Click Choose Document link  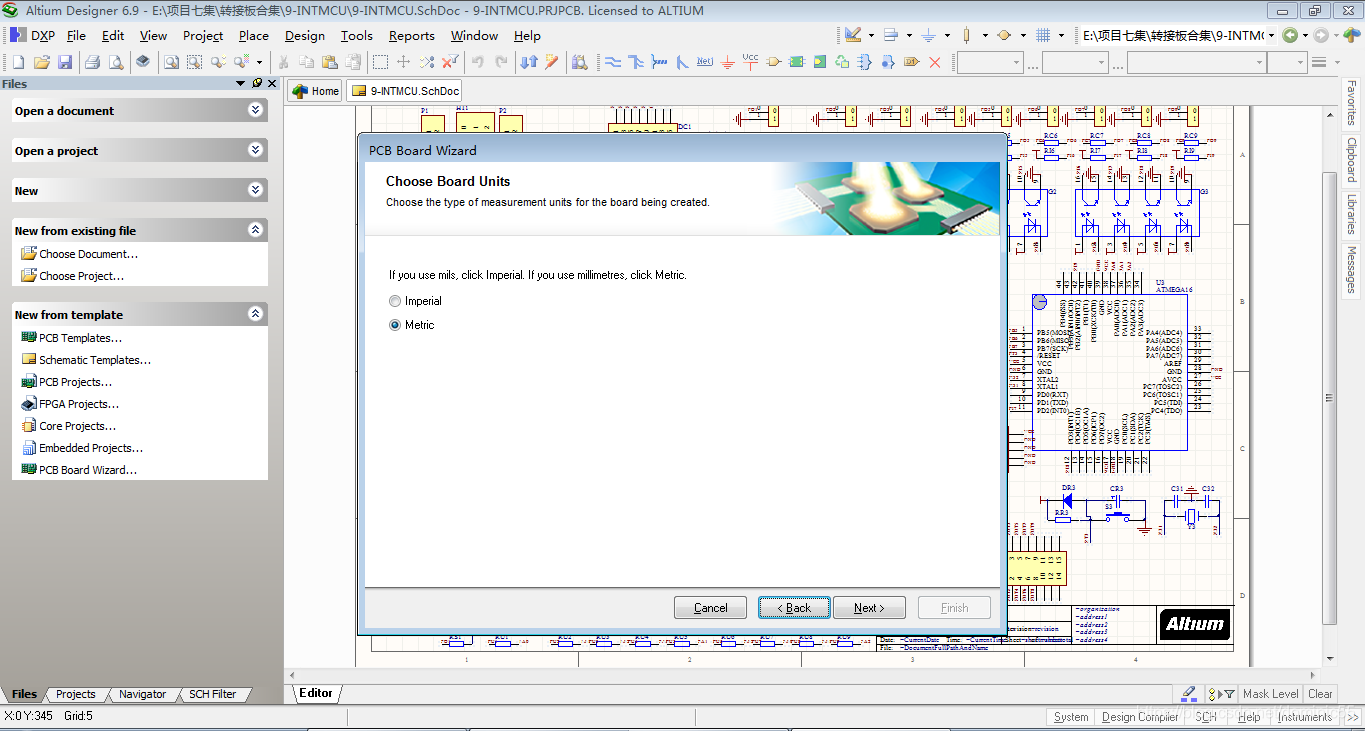coord(88,254)
